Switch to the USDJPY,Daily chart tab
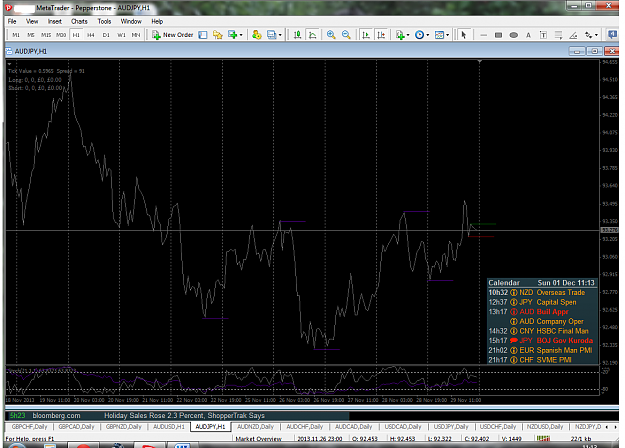625x448 pixels. [x=451, y=427]
